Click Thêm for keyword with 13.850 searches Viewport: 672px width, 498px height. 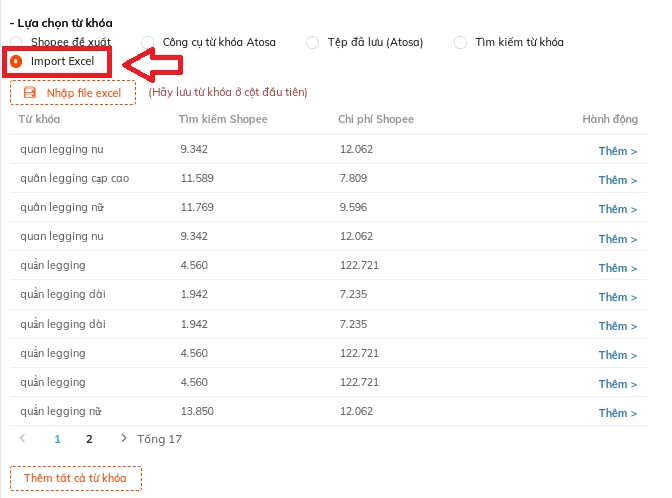coord(617,413)
